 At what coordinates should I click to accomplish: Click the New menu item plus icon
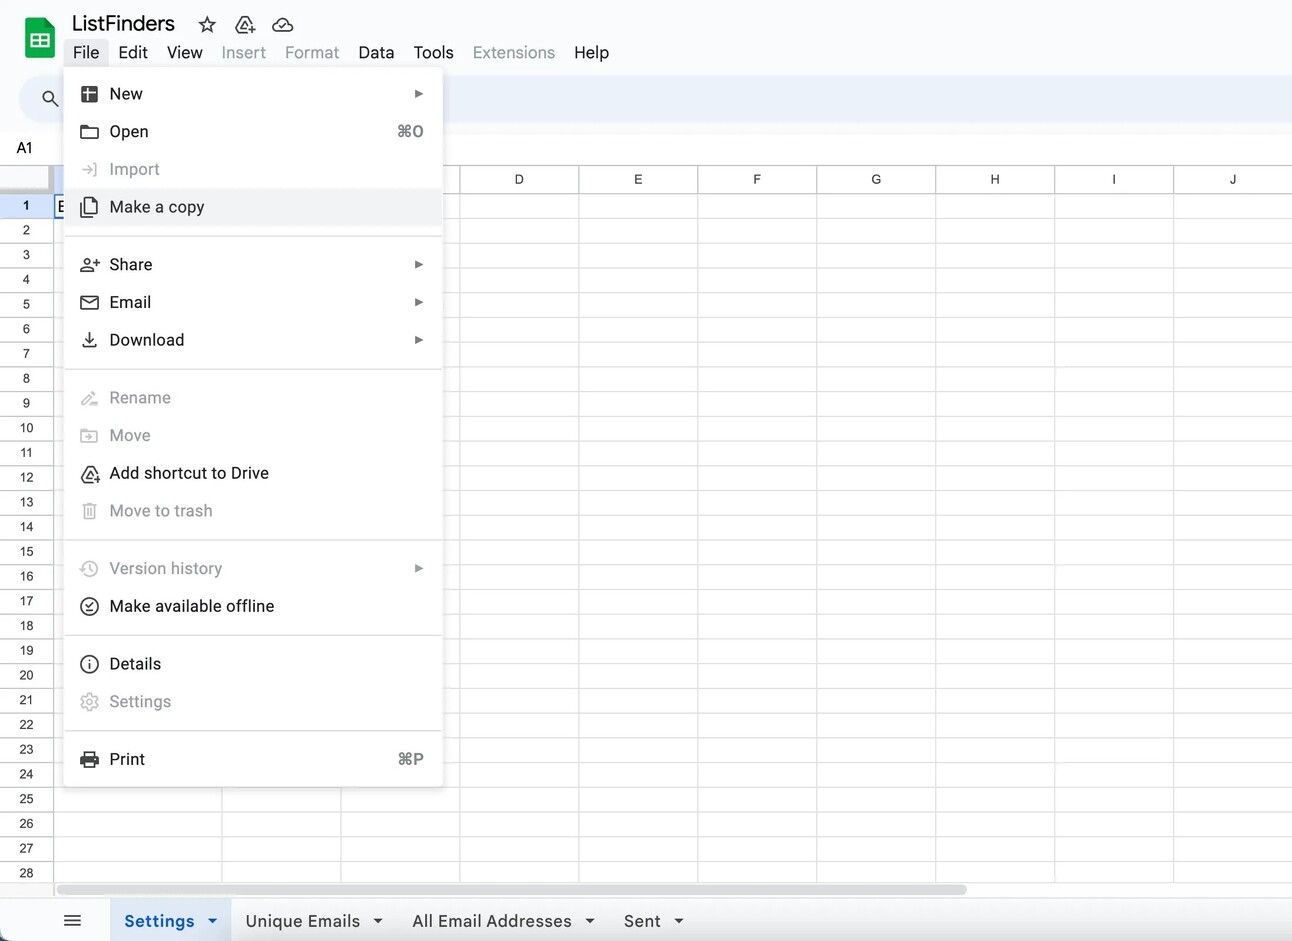coord(89,94)
